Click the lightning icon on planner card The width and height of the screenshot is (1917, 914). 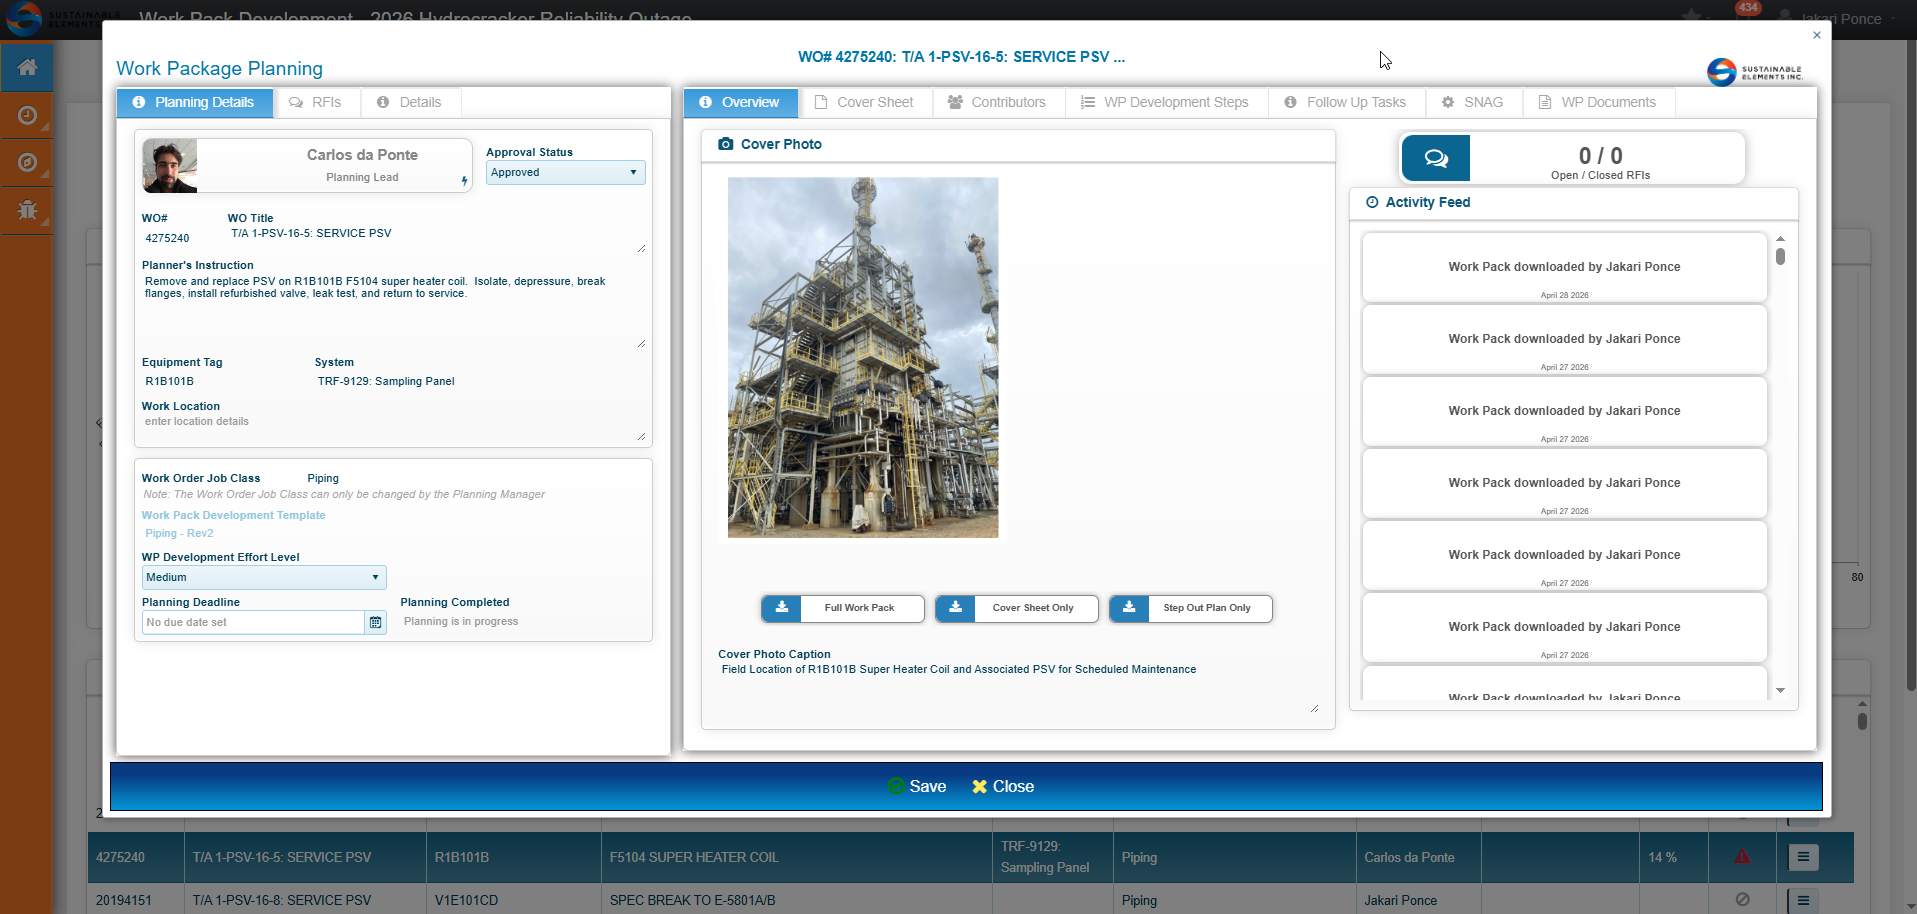tap(464, 181)
